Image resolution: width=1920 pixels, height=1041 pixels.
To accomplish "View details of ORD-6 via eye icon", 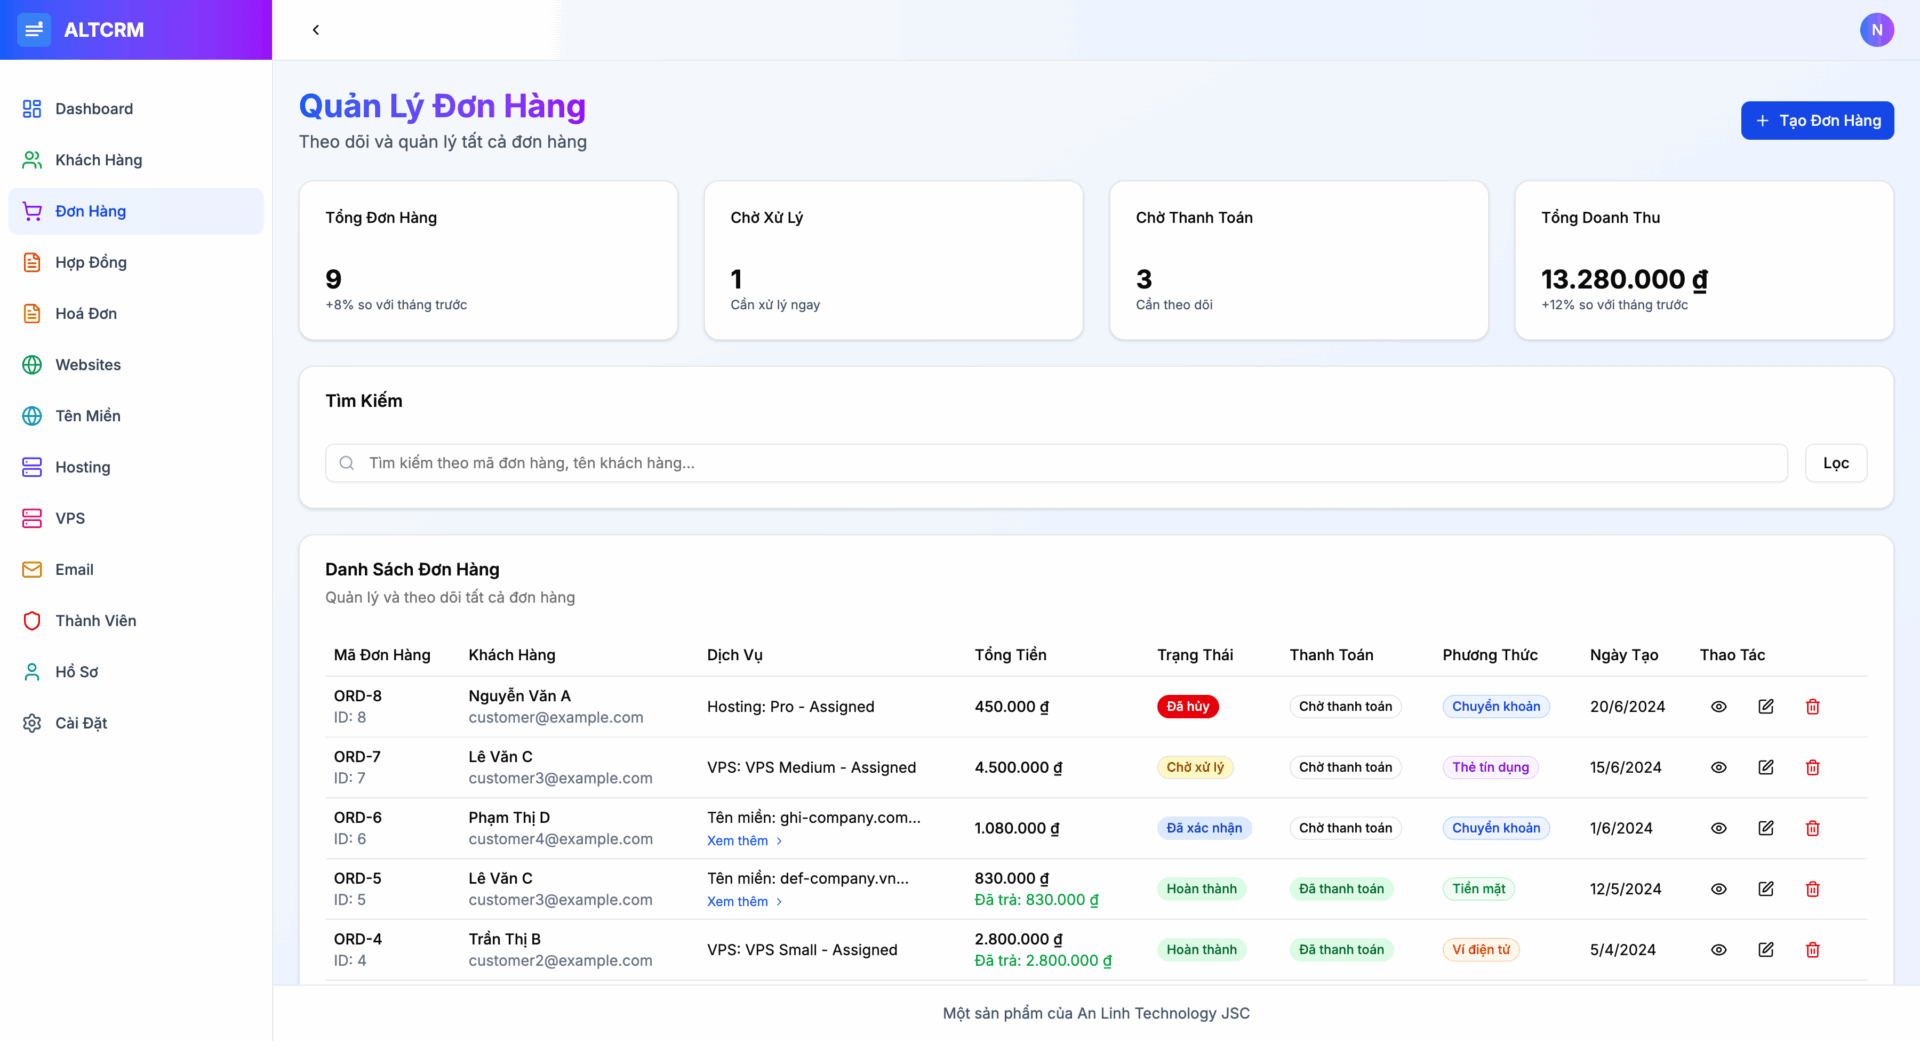I will click(1719, 828).
